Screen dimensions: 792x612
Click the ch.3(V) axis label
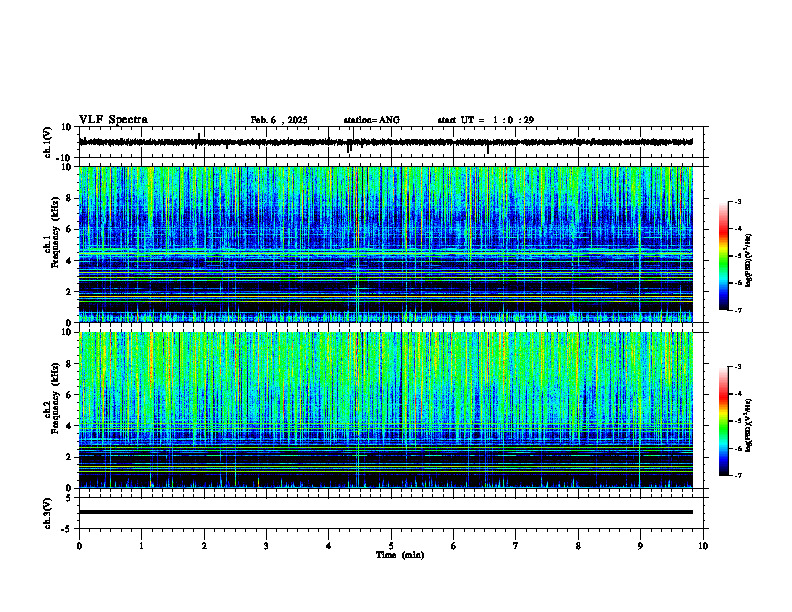click(x=48, y=513)
